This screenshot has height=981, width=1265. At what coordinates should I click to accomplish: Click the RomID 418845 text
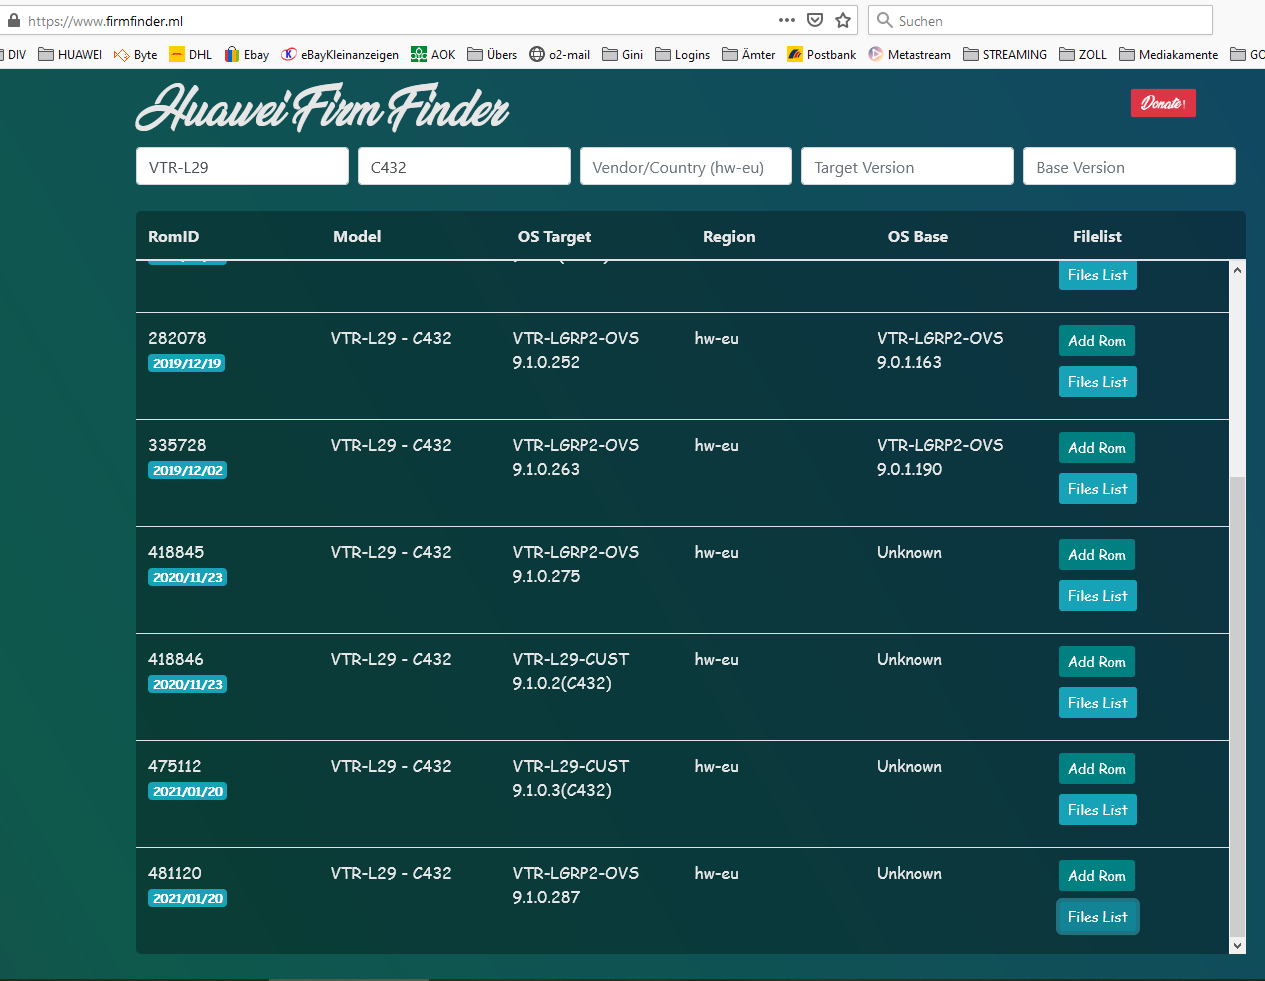click(x=176, y=552)
